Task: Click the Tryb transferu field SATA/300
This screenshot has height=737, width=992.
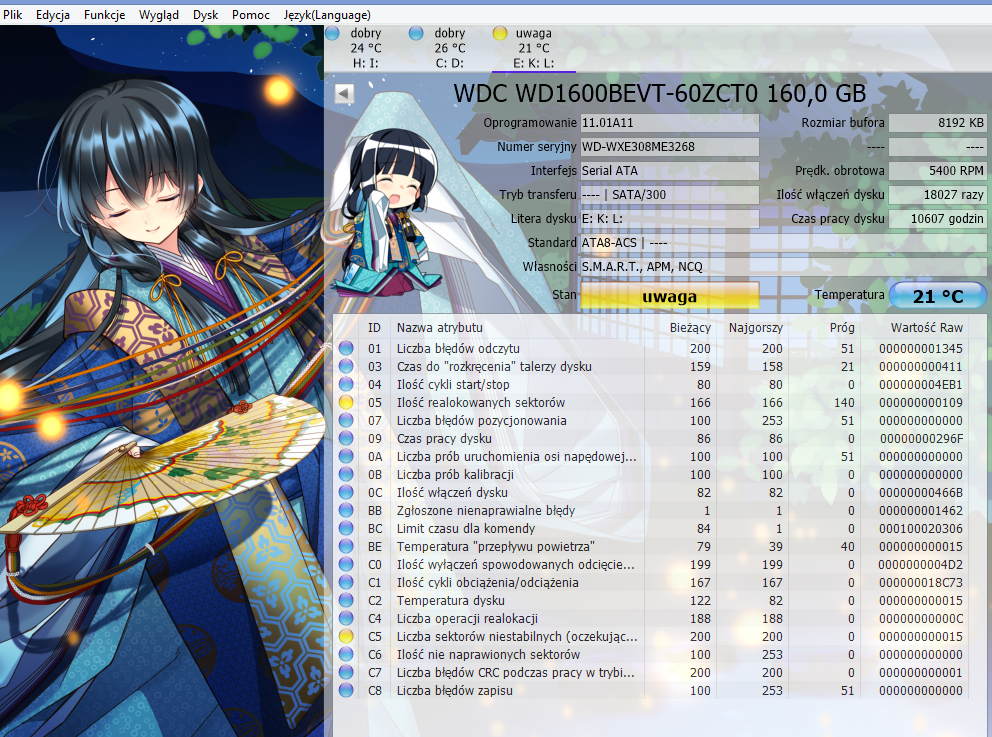Action: pos(669,195)
